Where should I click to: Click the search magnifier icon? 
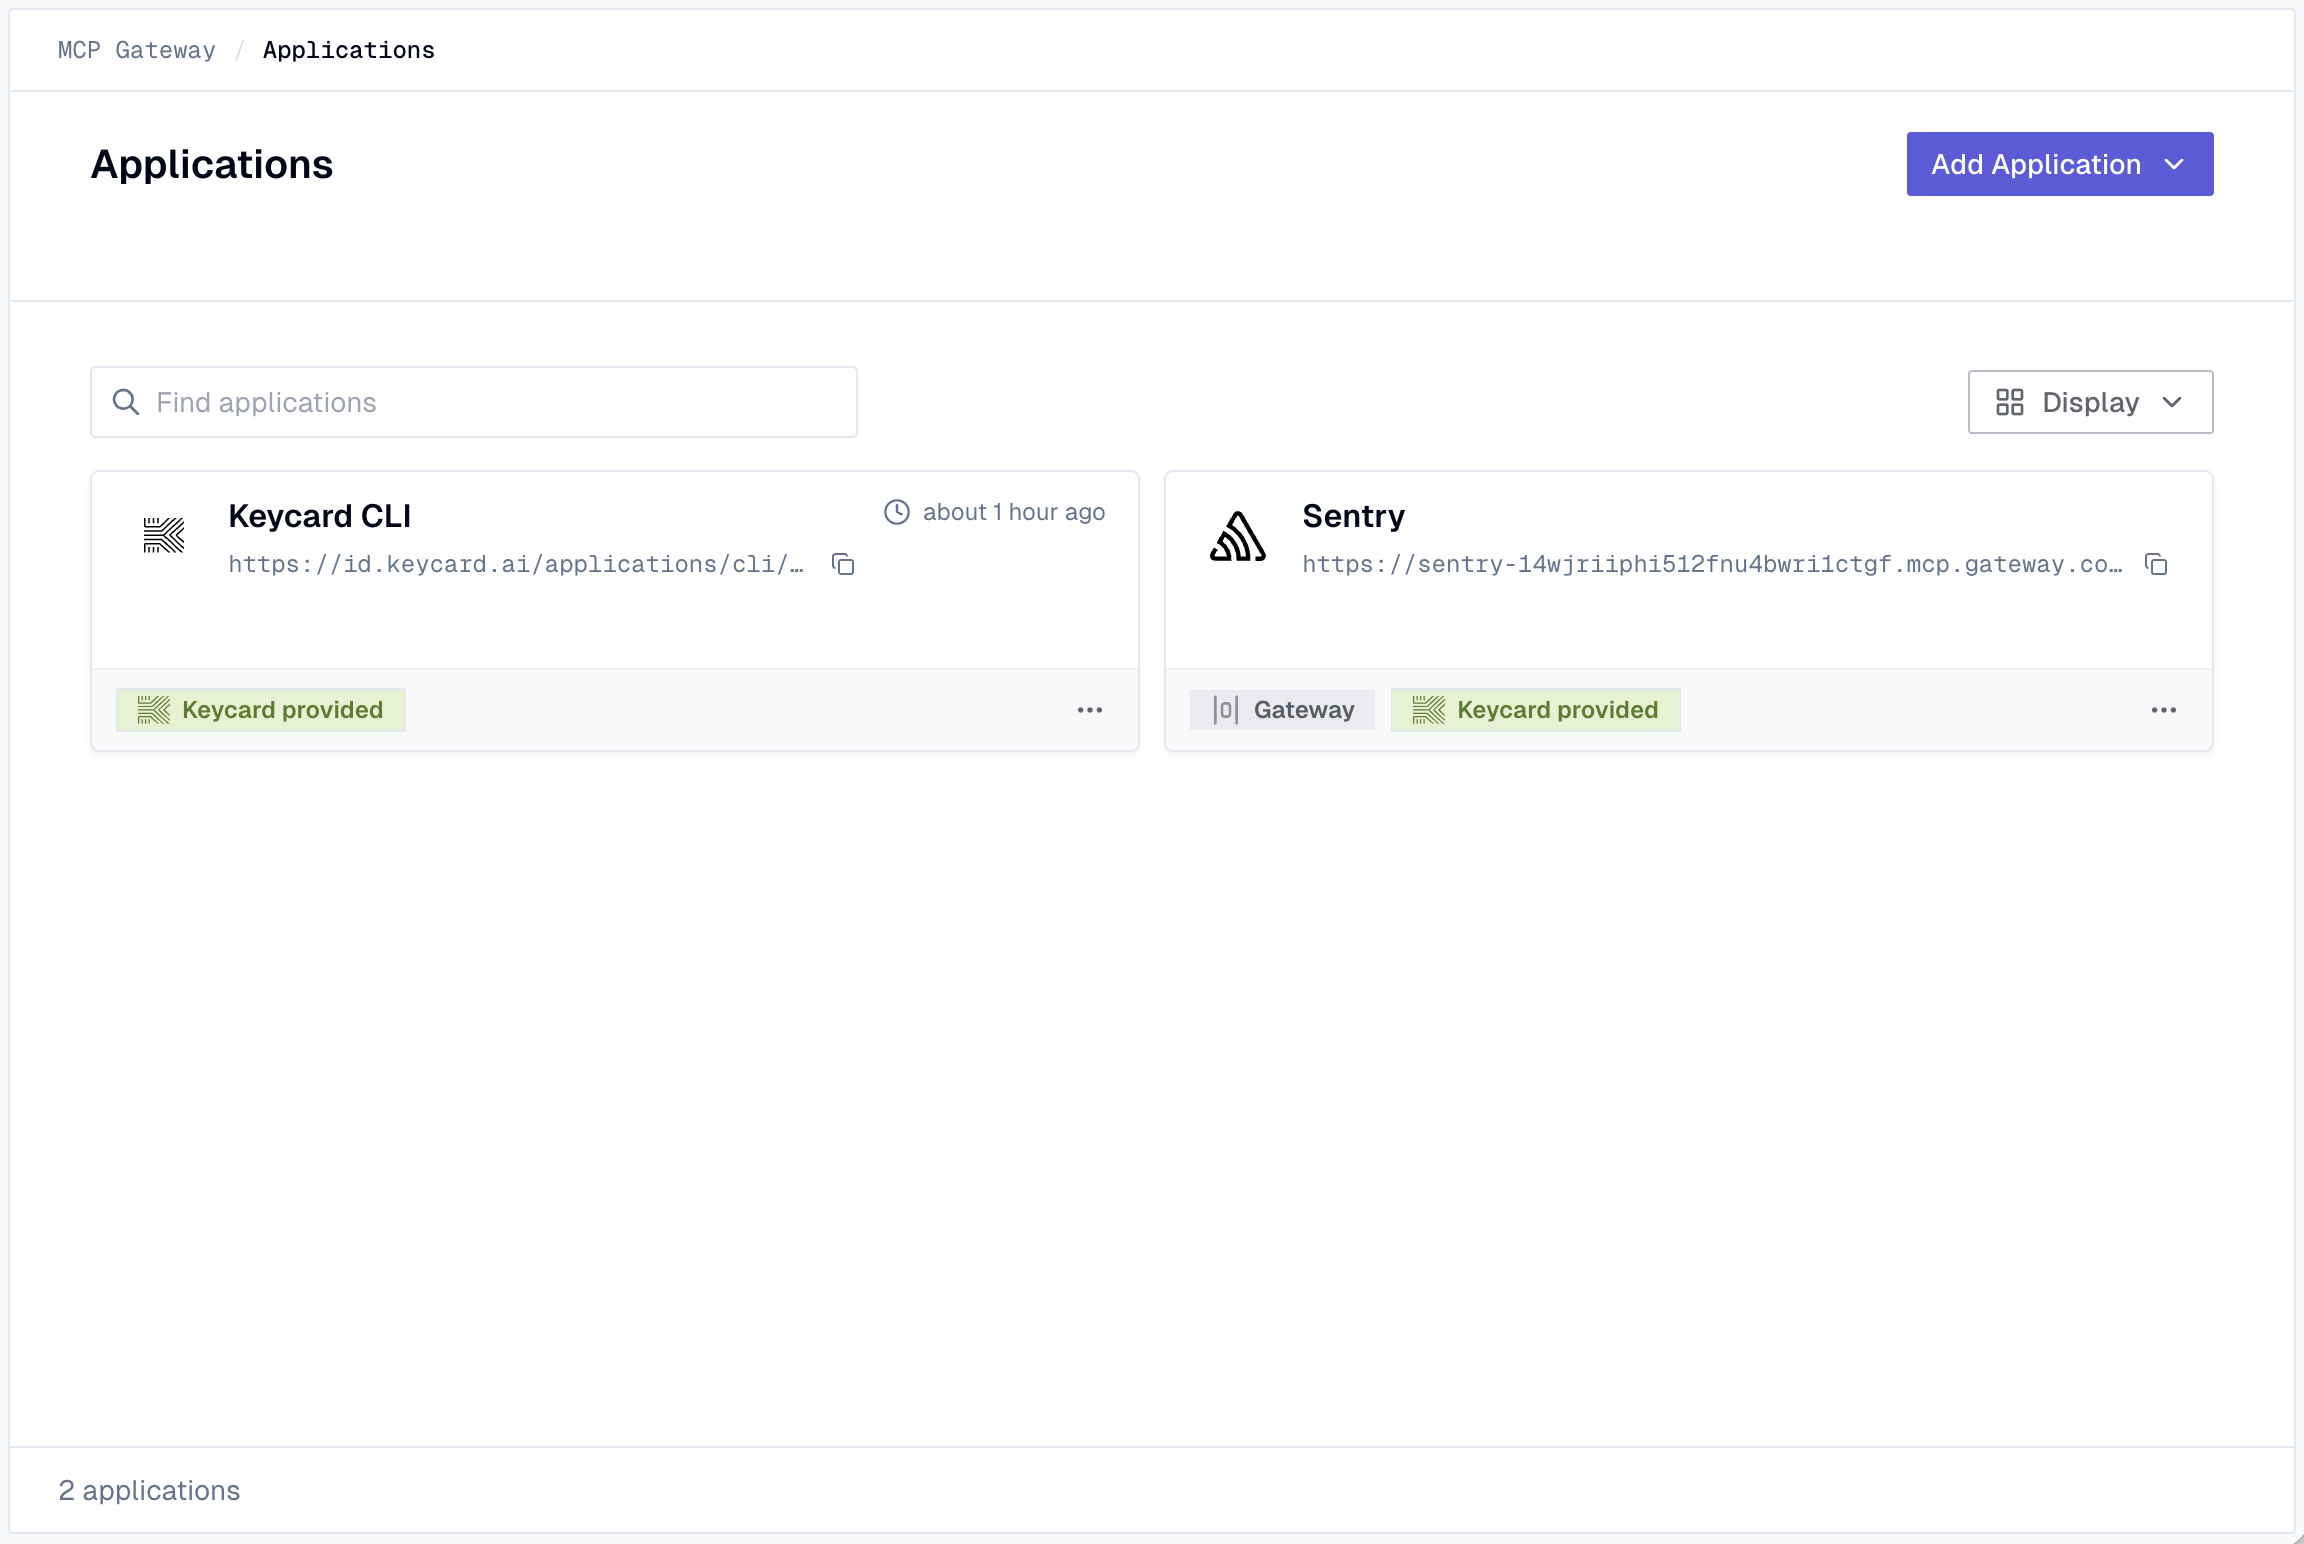(x=125, y=401)
